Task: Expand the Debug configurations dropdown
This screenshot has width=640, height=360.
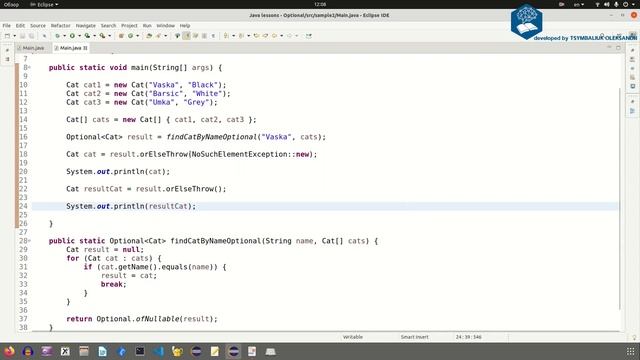Action: [64, 36]
